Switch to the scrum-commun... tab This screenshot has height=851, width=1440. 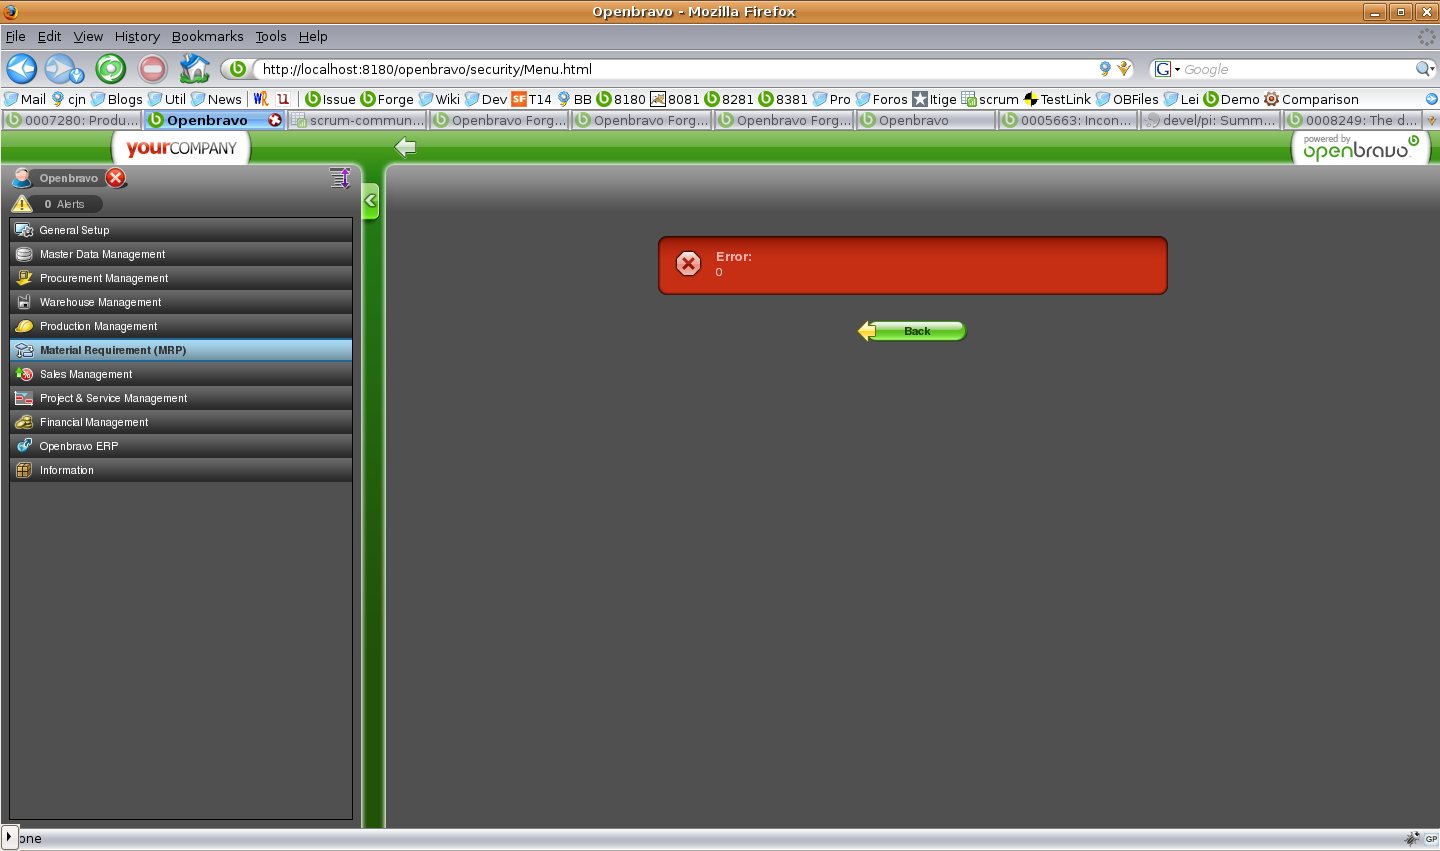pyautogui.click(x=358, y=120)
